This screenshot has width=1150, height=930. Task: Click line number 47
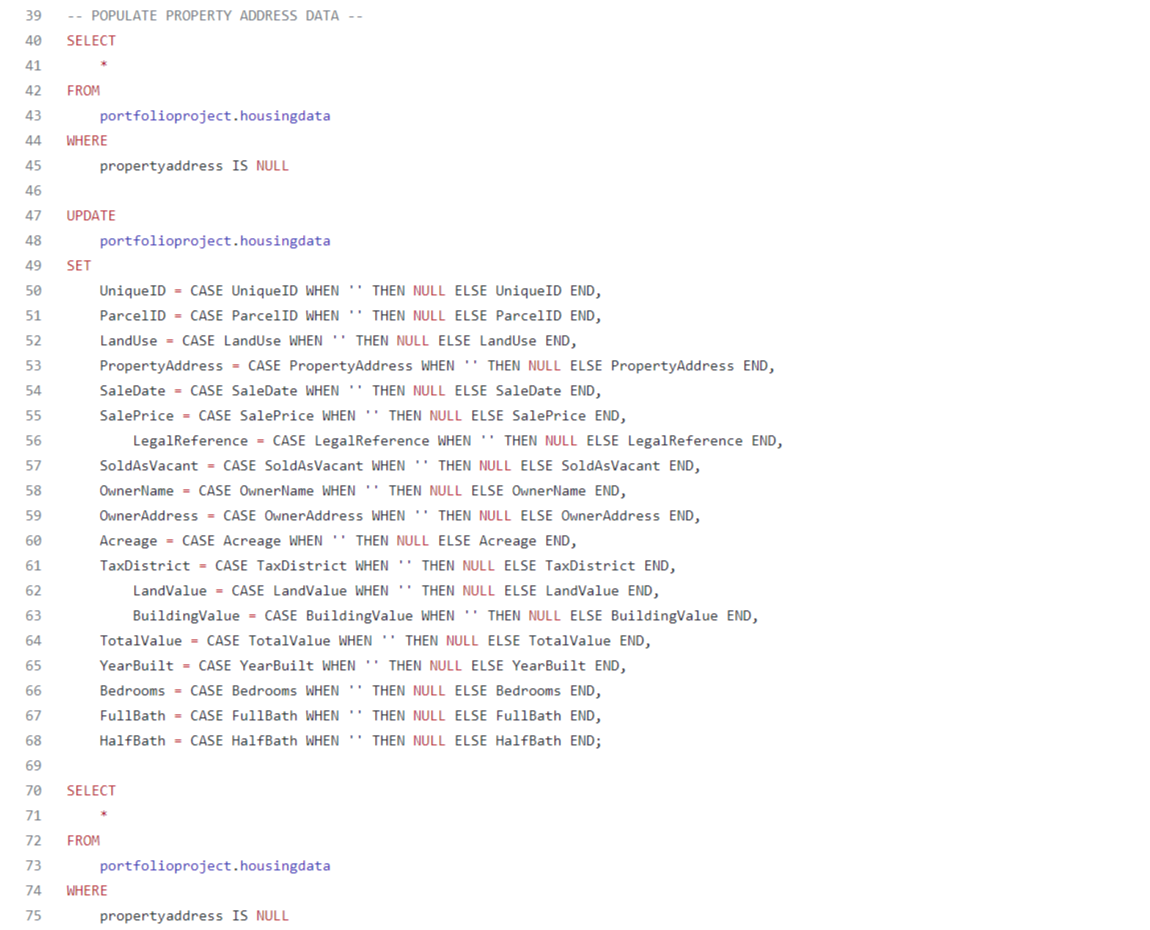point(33,216)
